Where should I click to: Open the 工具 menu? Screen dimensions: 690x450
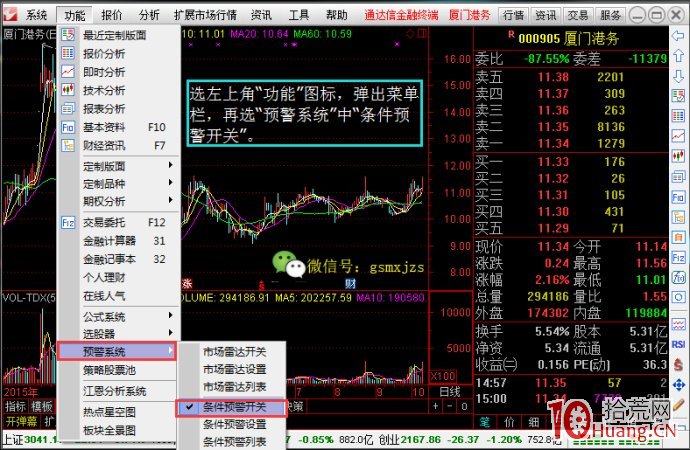tap(298, 15)
